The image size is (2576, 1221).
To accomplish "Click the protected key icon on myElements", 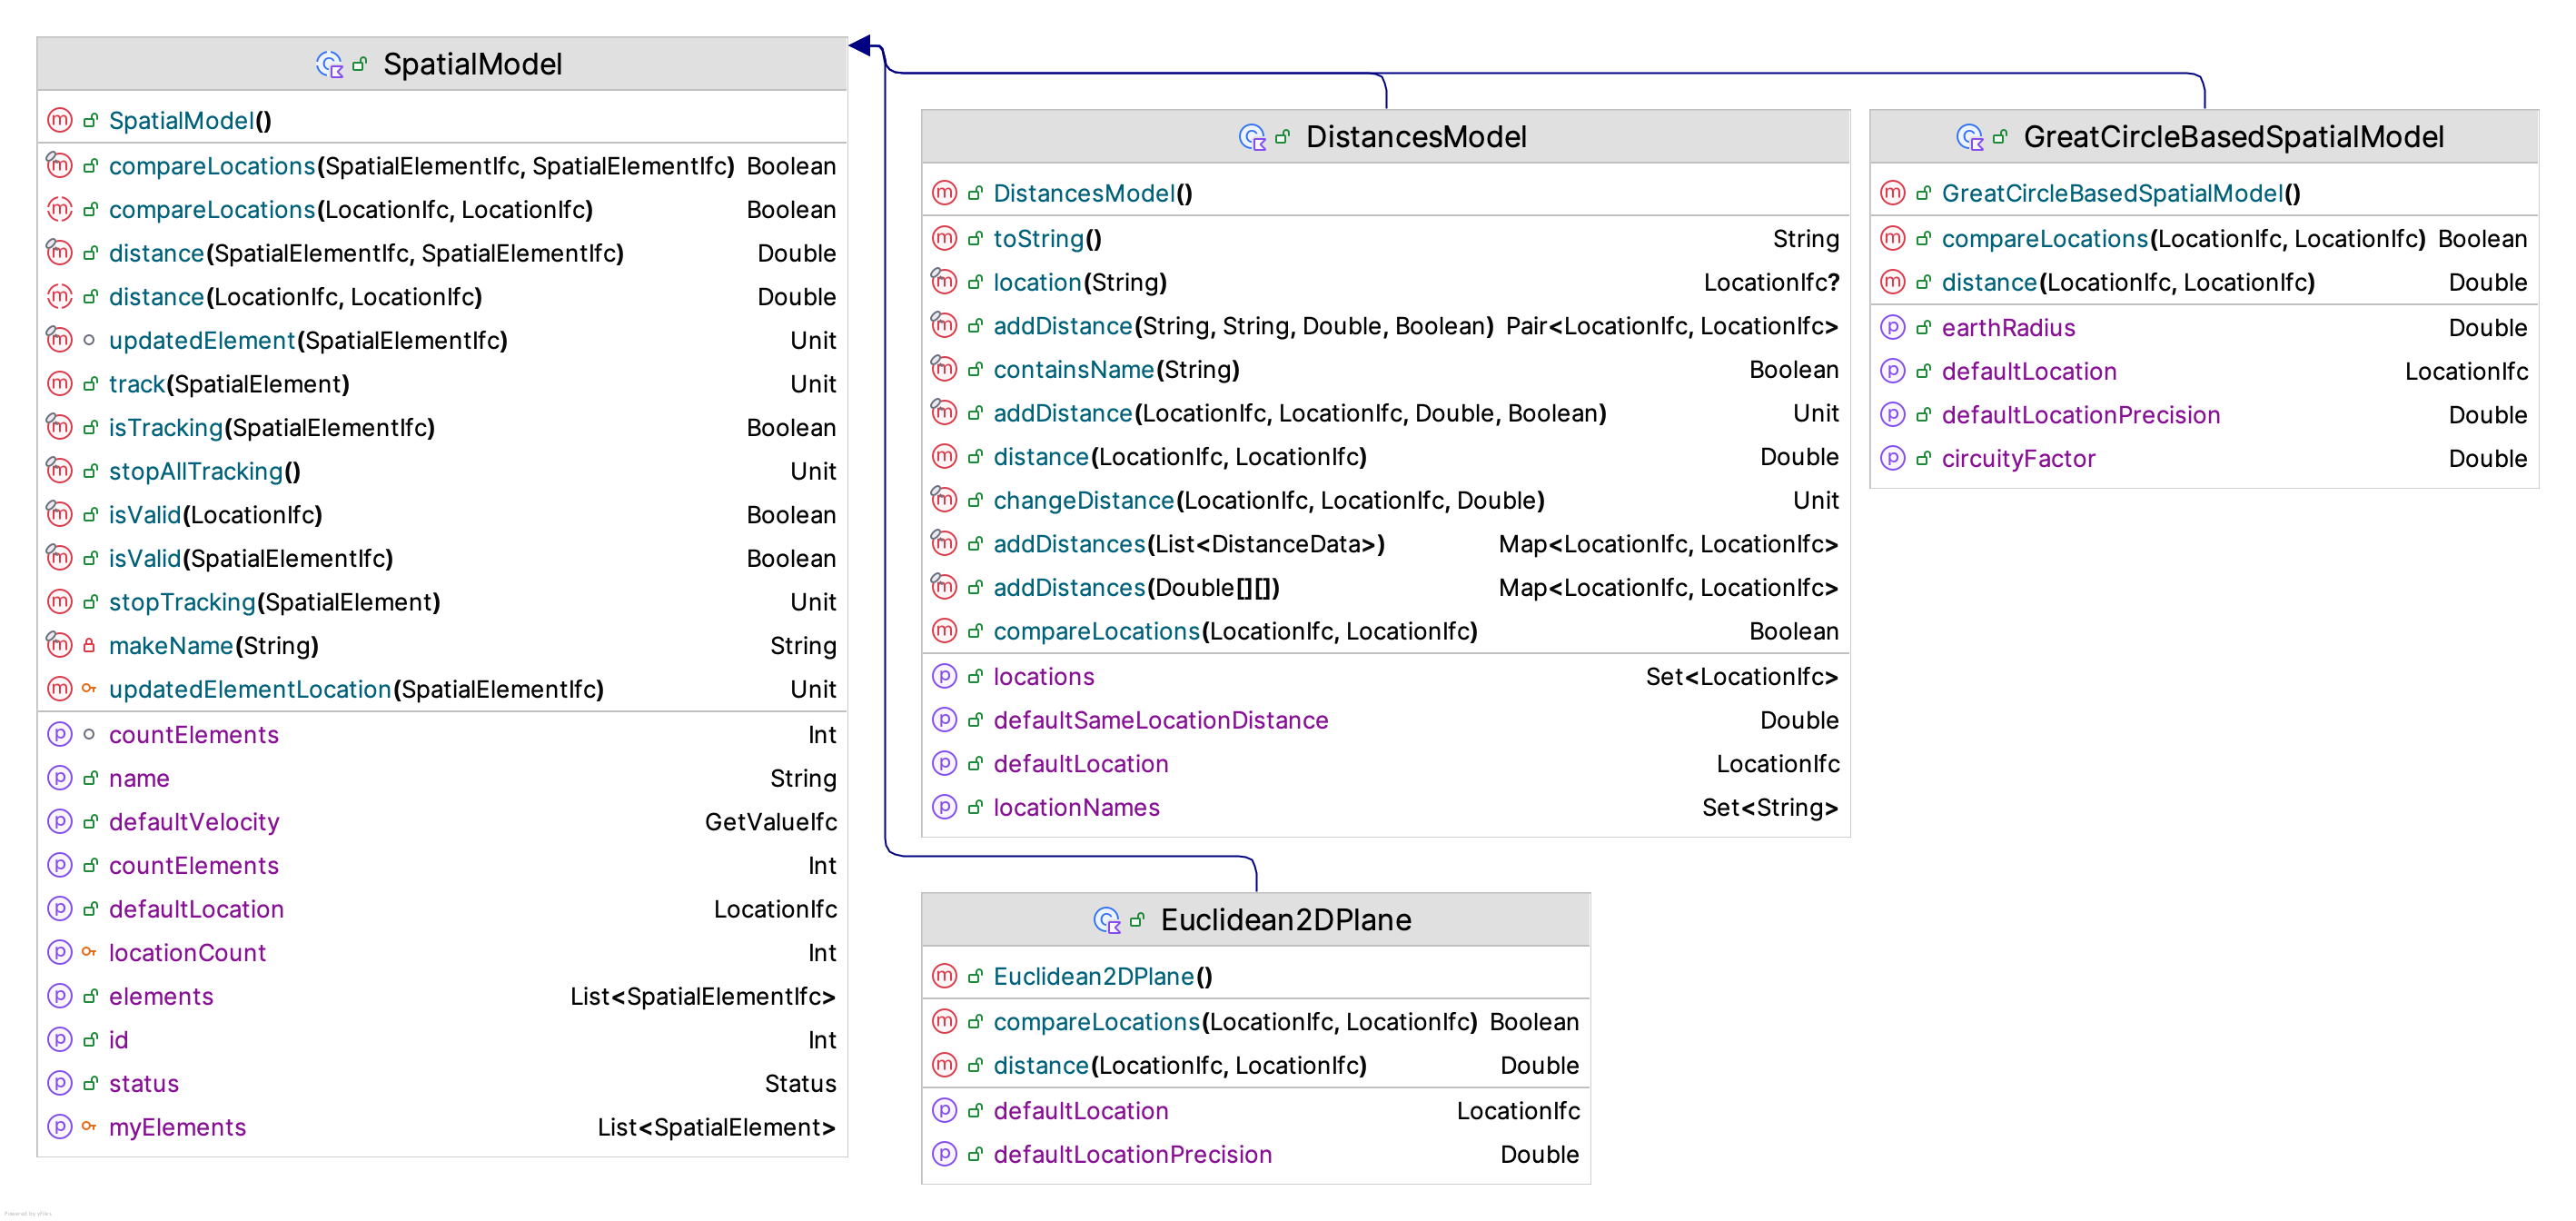I will tap(89, 1126).
